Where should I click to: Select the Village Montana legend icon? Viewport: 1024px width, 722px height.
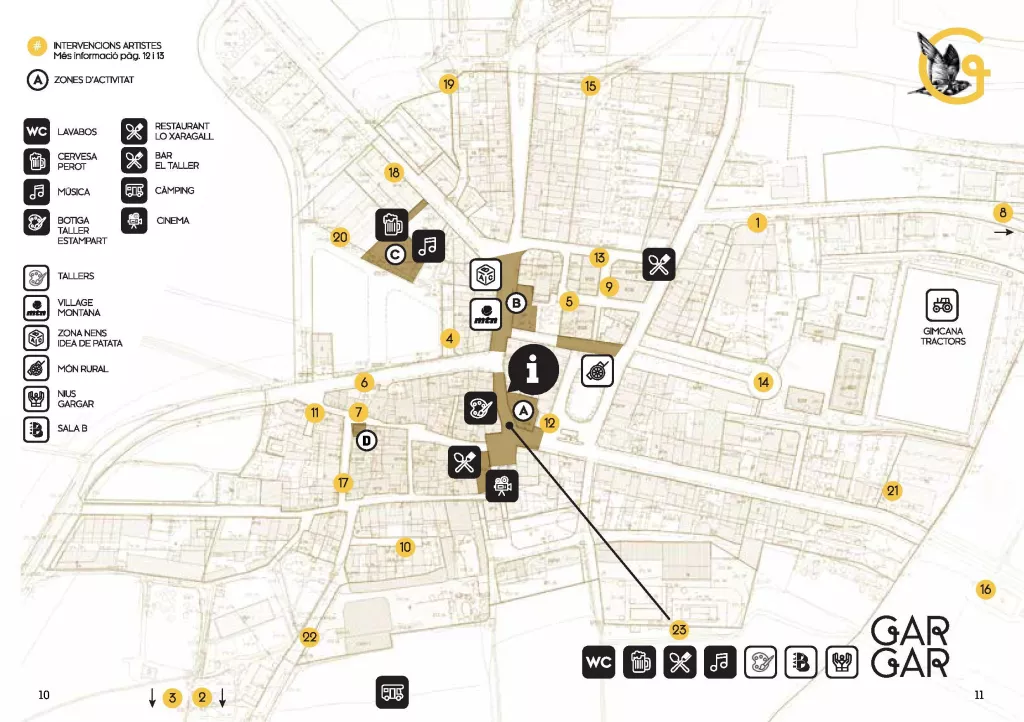(x=36, y=307)
